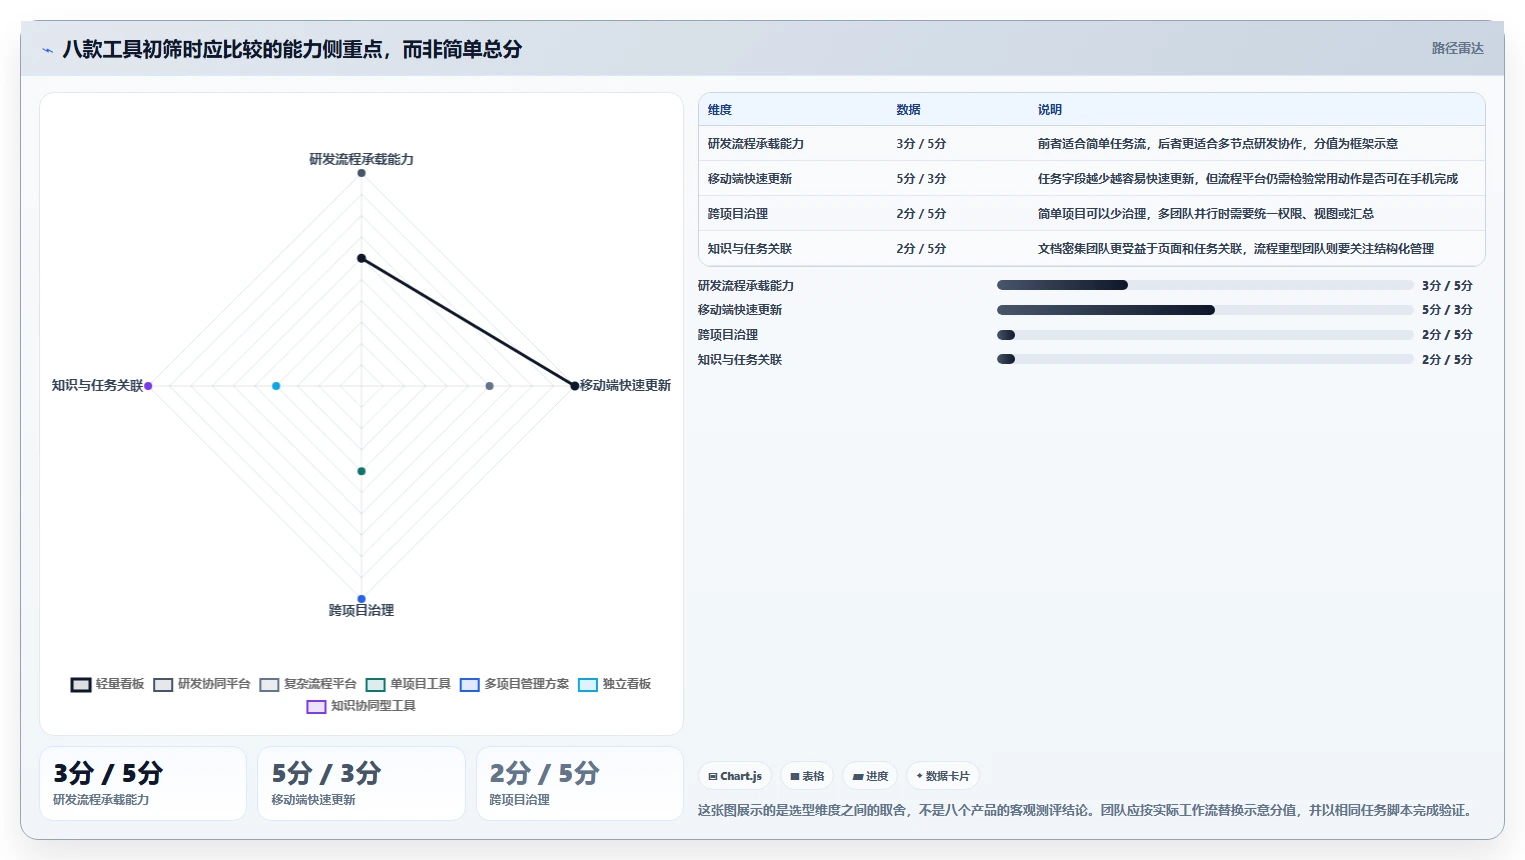This screenshot has width=1525, height=860.
Task: Click the 数据 table column header
Action: pyautogui.click(x=908, y=110)
